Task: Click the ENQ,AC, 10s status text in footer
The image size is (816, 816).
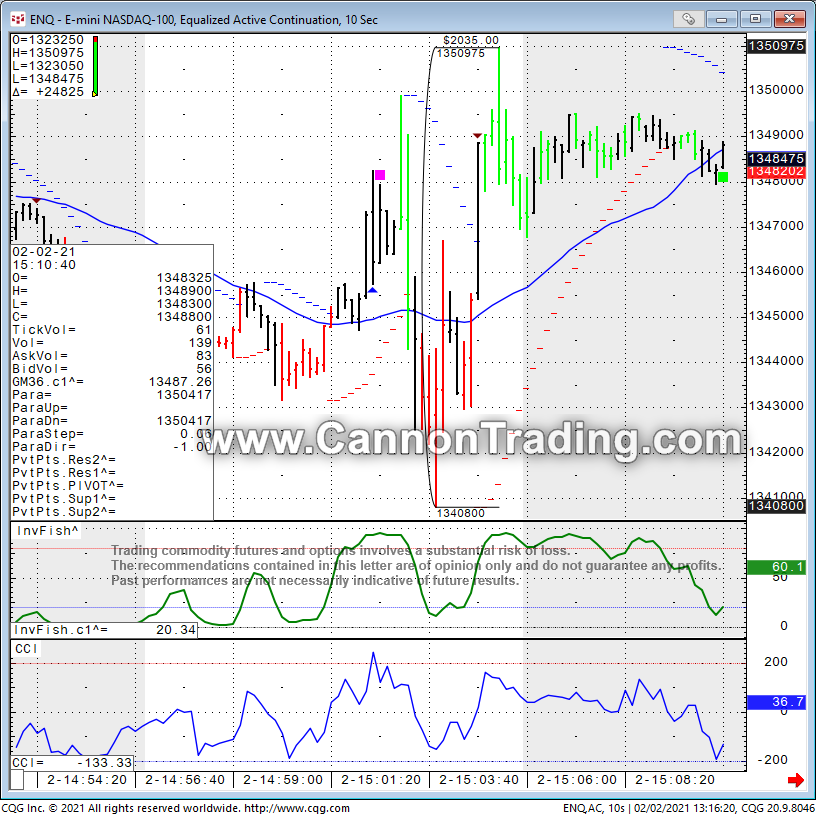Action: [x=595, y=808]
